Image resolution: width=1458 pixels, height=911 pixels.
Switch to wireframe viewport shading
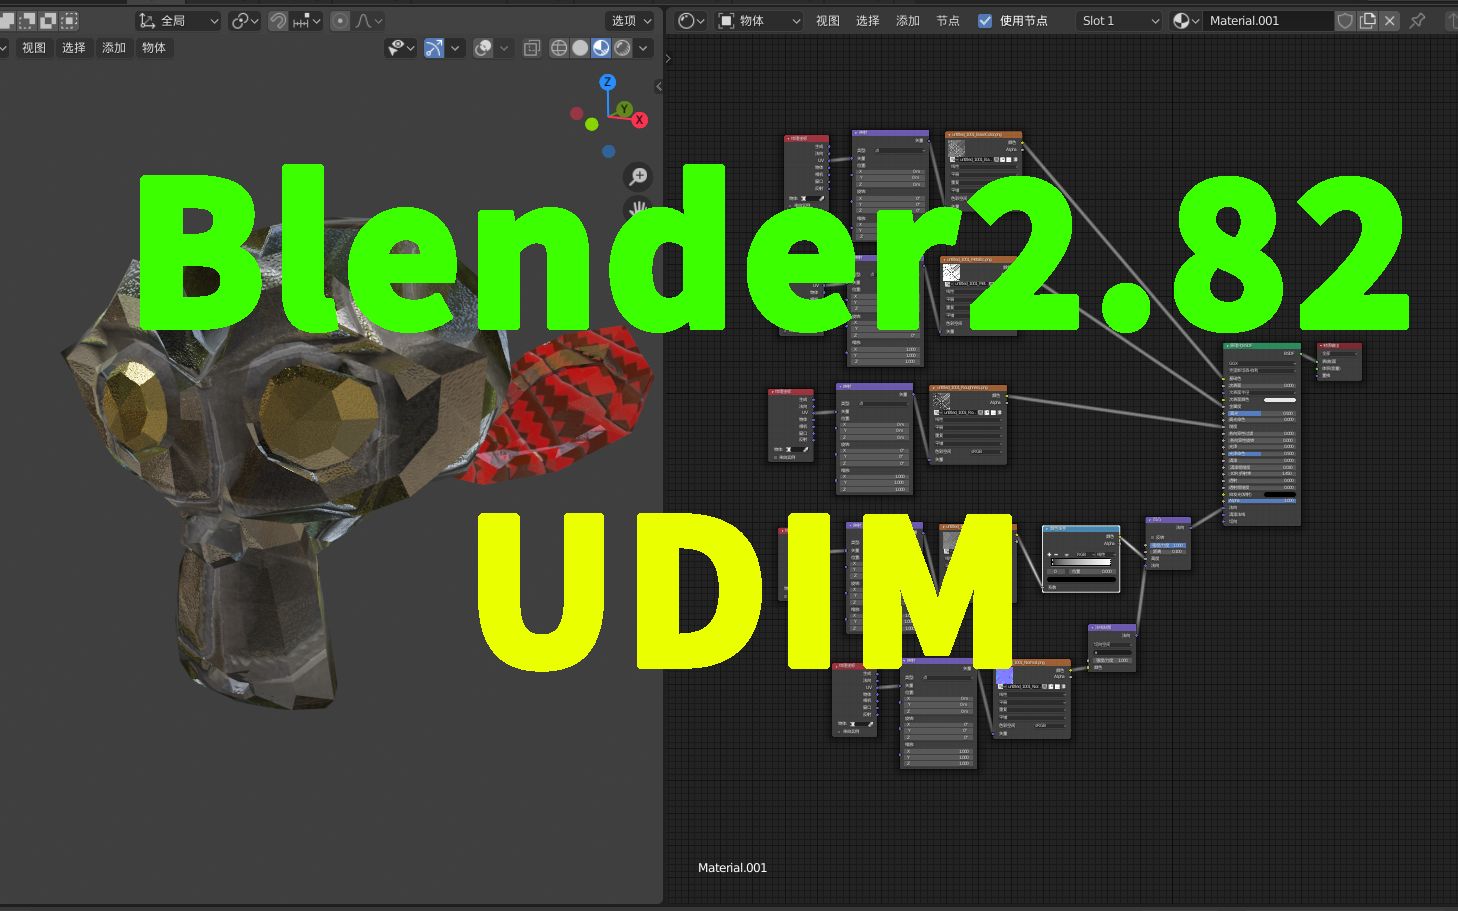coord(559,47)
